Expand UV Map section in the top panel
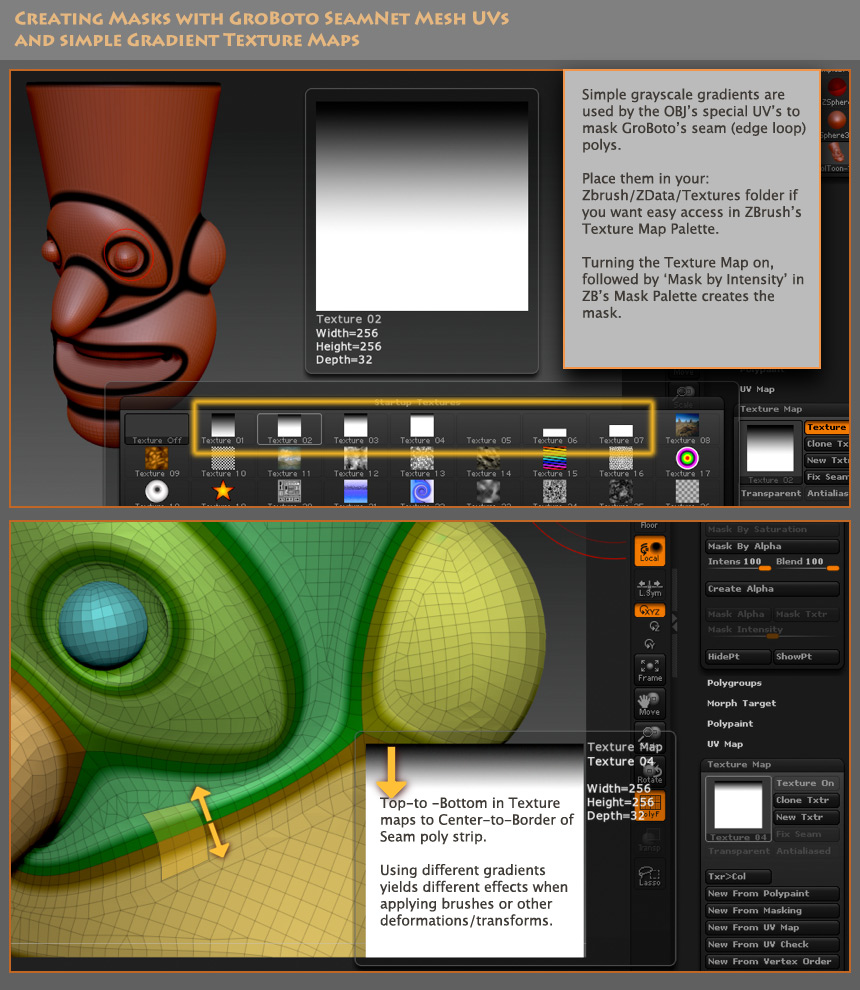860x990 pixels. point(757,390)
